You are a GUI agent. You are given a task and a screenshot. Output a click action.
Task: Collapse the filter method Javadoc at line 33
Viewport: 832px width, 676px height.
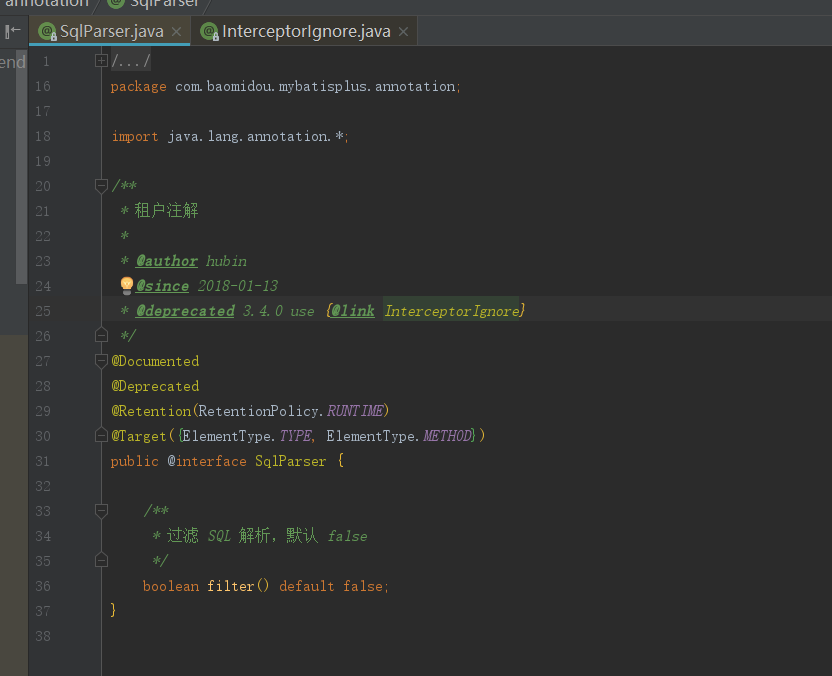(x=101, y=510)
